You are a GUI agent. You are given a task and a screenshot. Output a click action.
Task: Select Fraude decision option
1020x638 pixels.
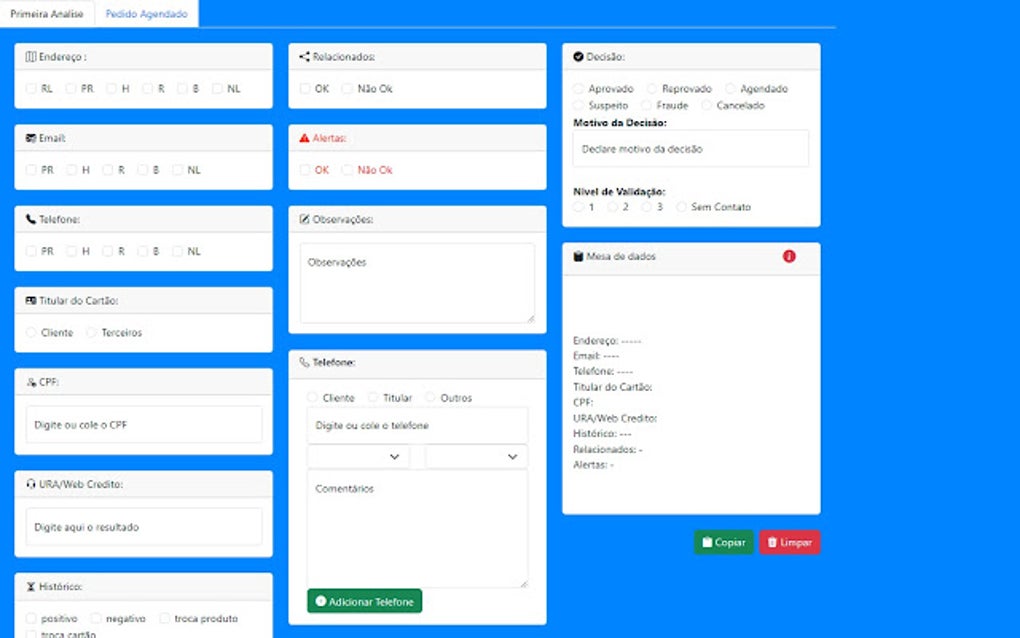[646, 105]
